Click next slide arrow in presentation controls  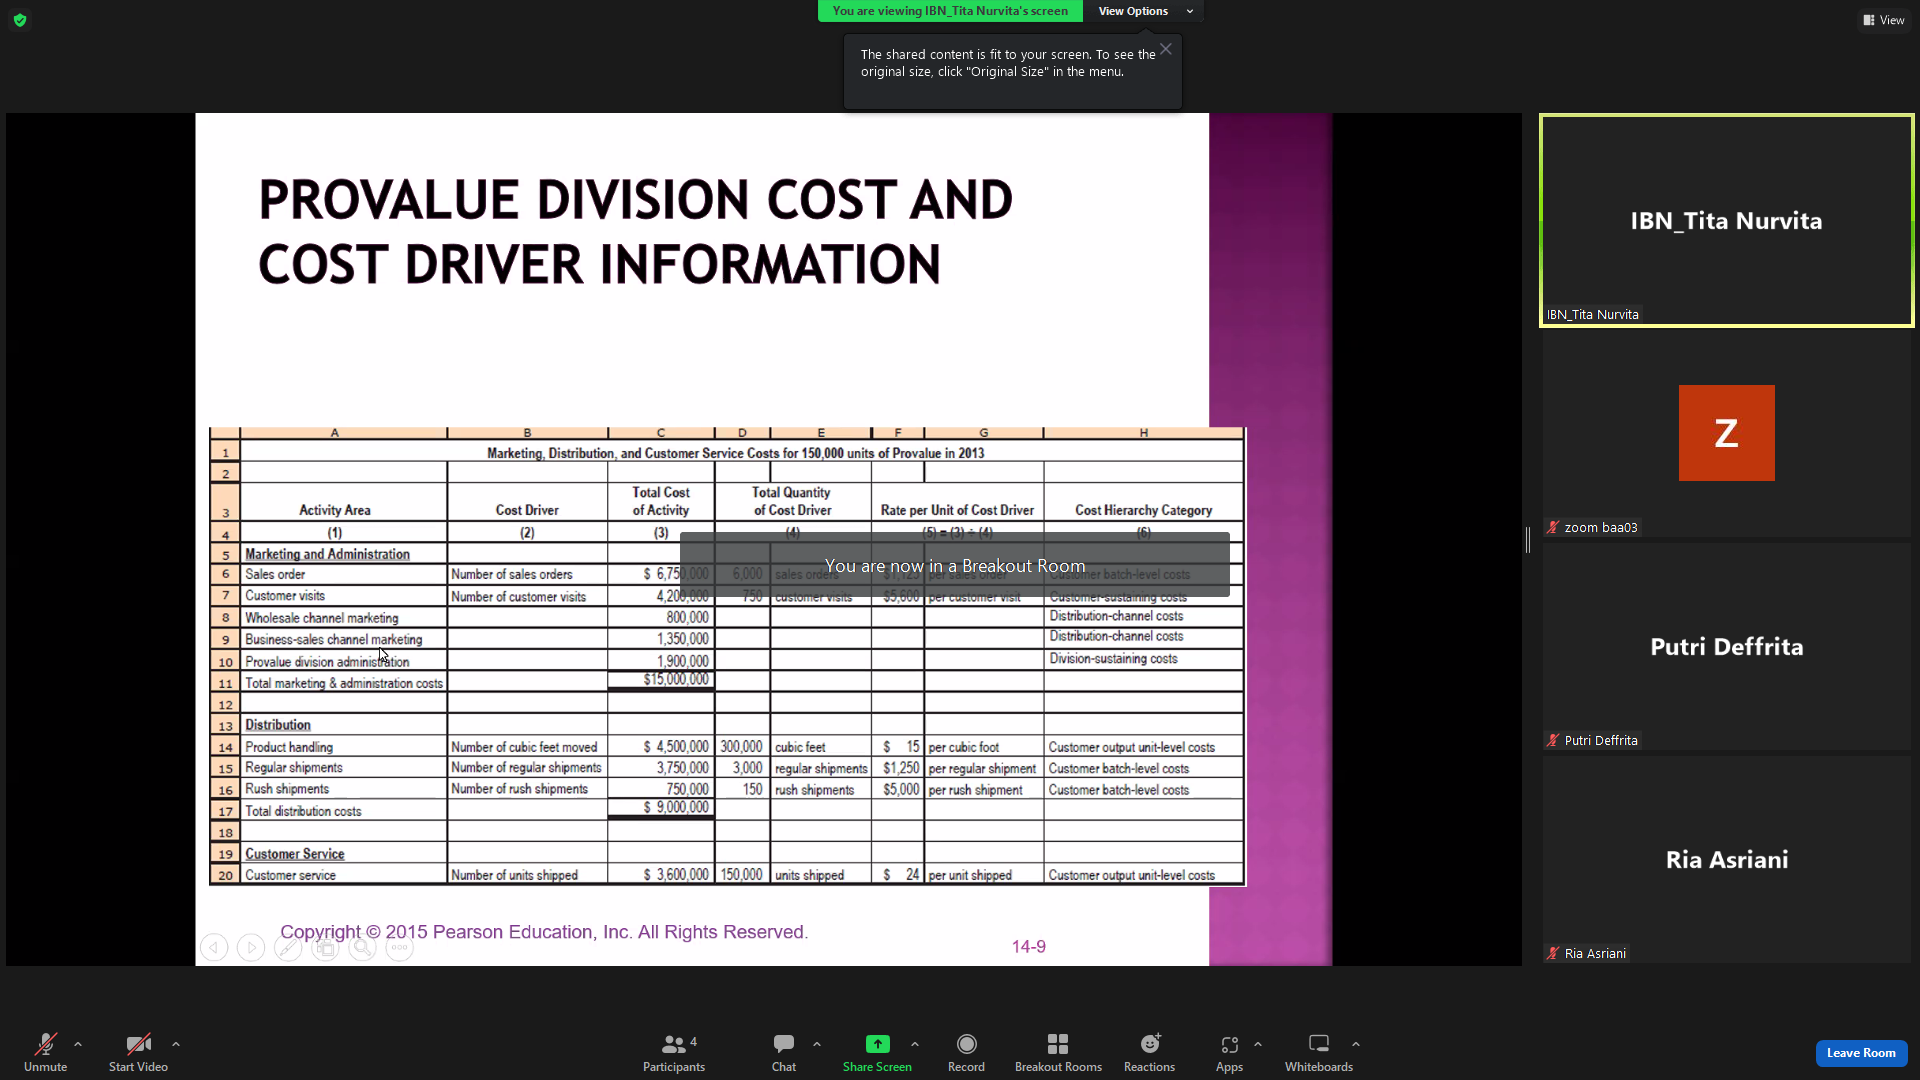[251, 947]
